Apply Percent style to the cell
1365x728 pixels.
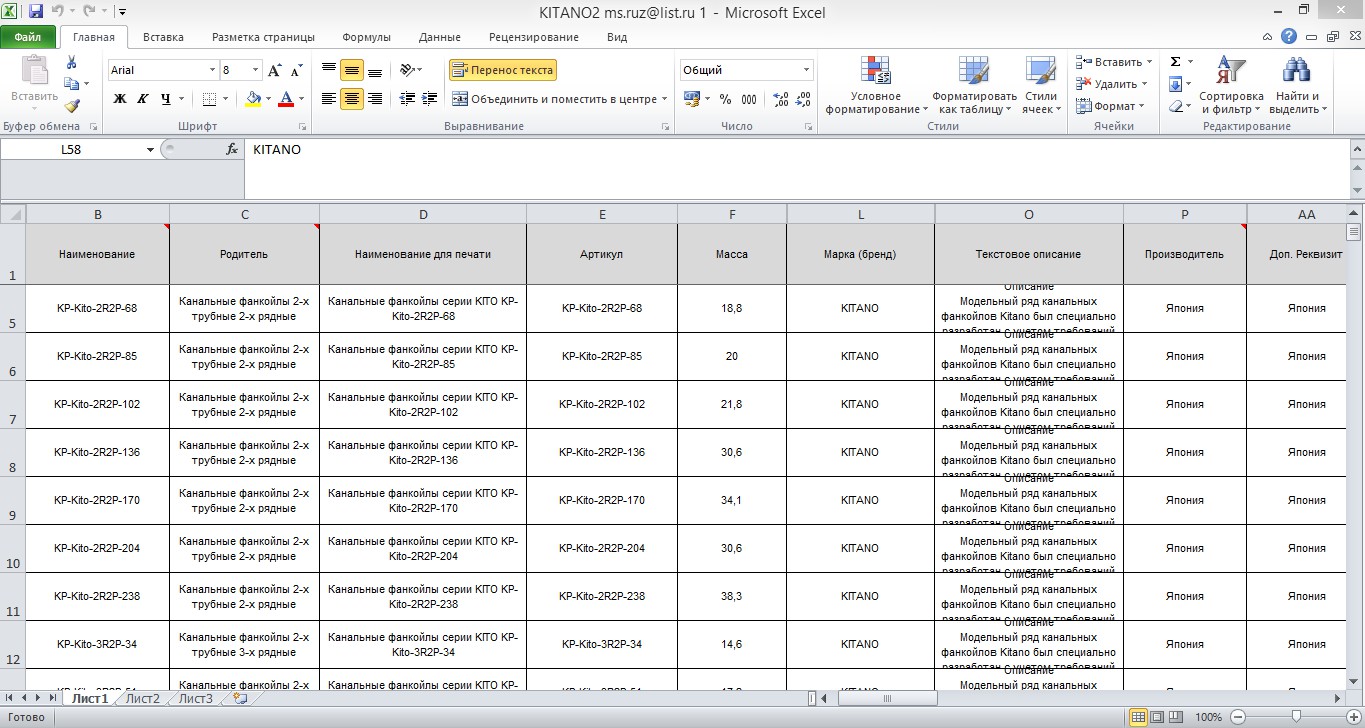click(x=725, y=99)
